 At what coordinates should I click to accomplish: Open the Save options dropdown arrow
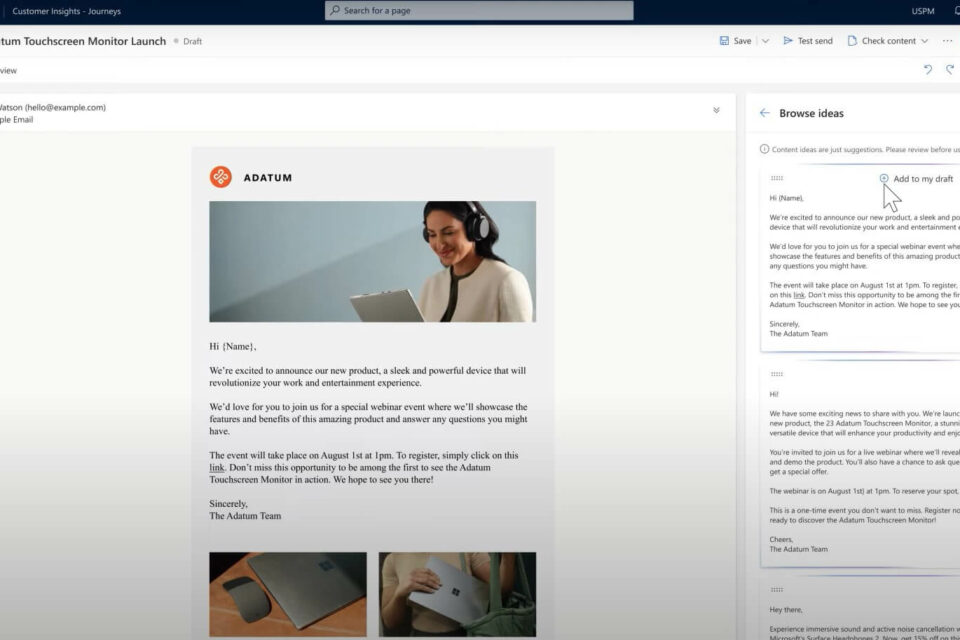(x=765, y=41)
